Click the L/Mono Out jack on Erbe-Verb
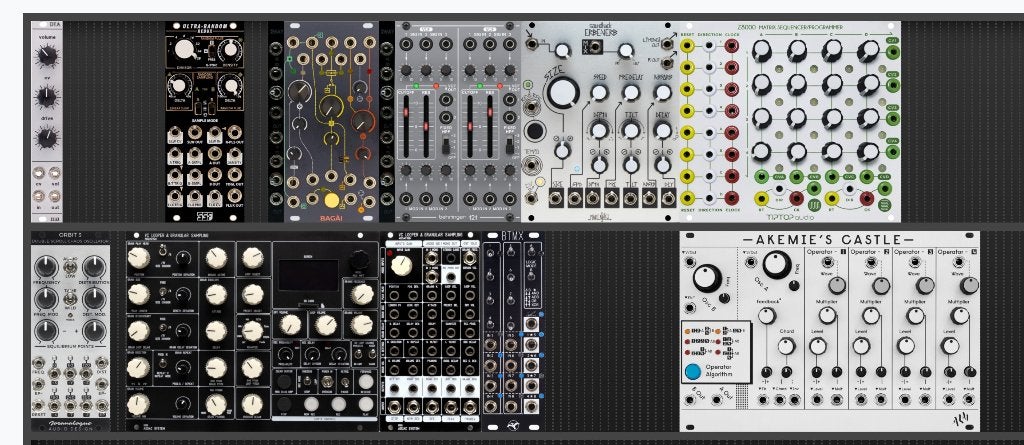Viewport: 1024px width, 445px height. coord(667,44)
